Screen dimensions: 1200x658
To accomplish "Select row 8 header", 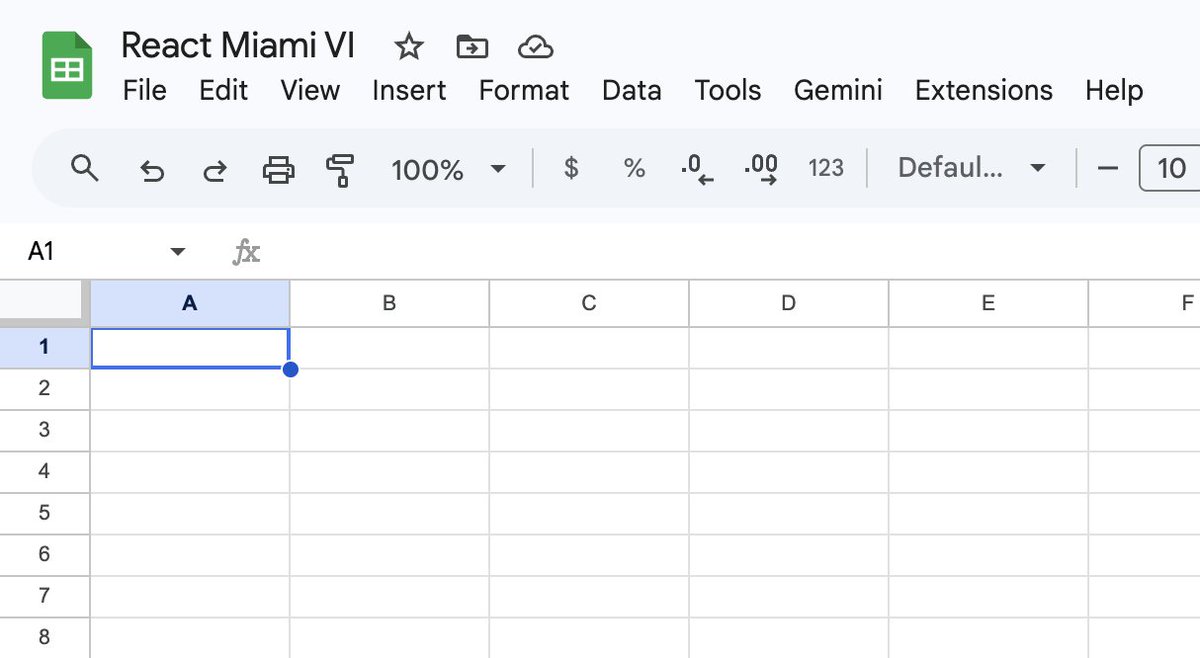I will tap(45, 638).
